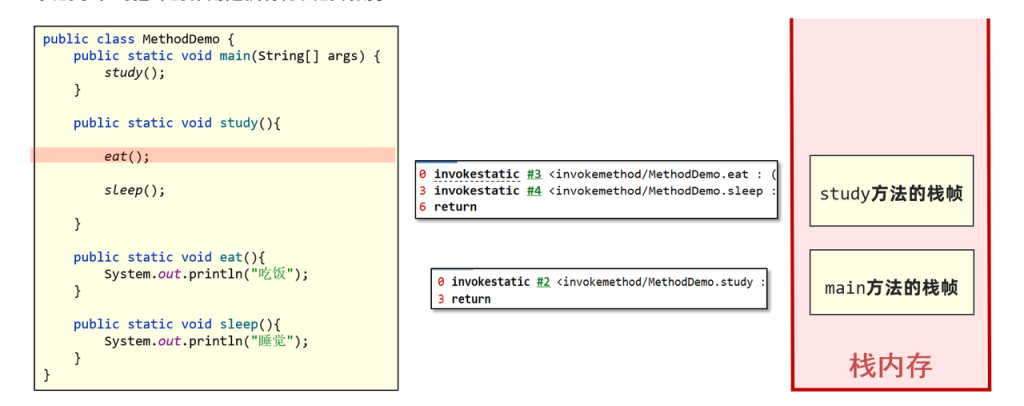Click the sleep() call inside study method
This screenshot has width=1024, height=406.
click(x=134, y=190)
